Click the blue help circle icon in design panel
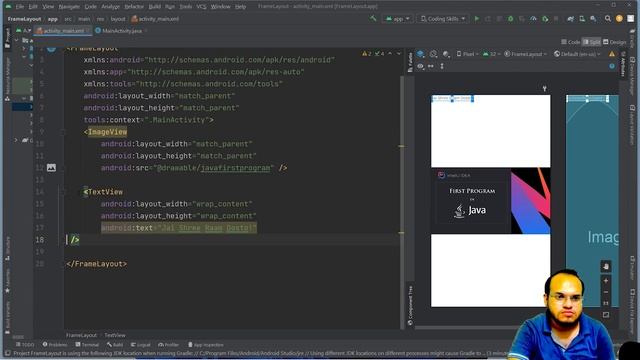 [x=612, y=66]
